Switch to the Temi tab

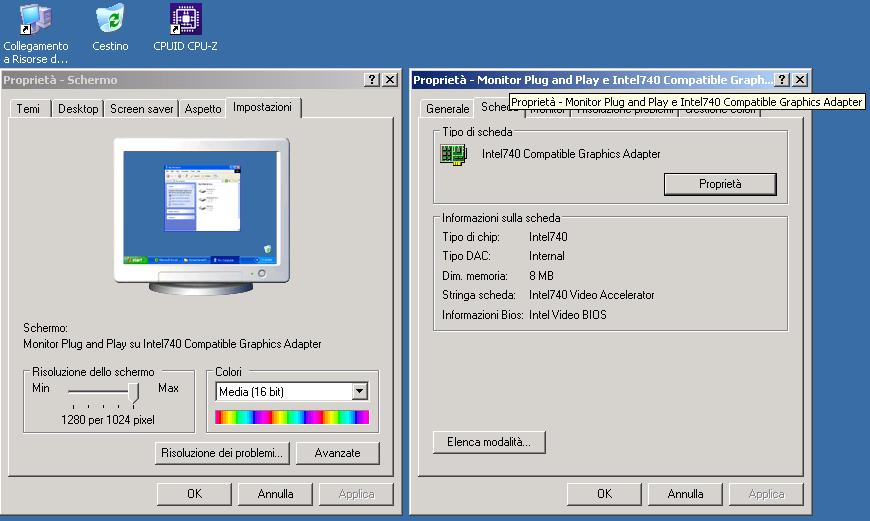coord(28,109)
